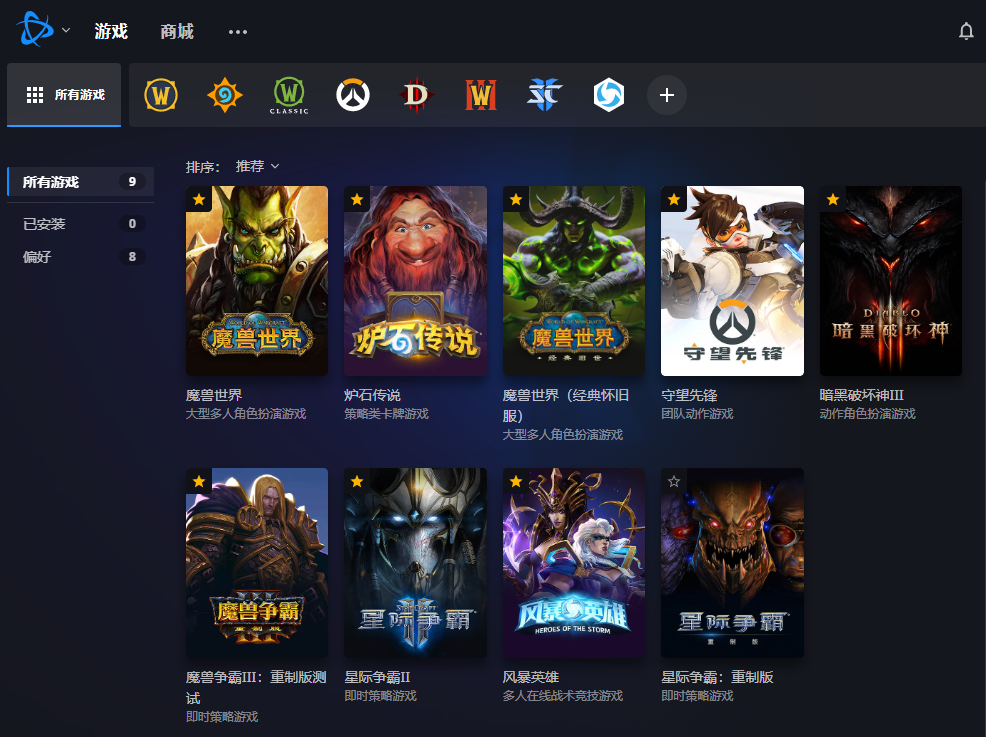Toggle favorite star on 风暴英雄 card

pyautogui.click(x=516, y=482)
